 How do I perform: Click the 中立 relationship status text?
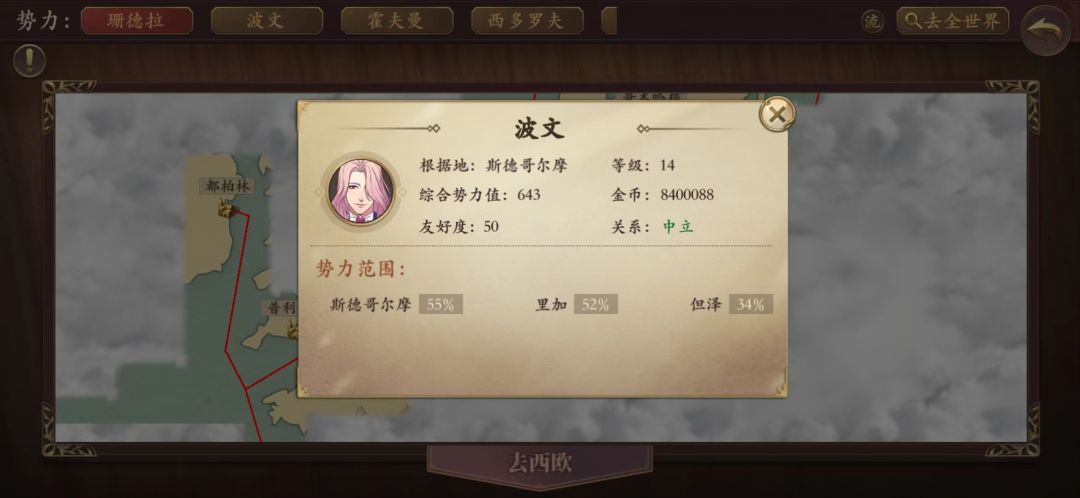pos(678,227)
